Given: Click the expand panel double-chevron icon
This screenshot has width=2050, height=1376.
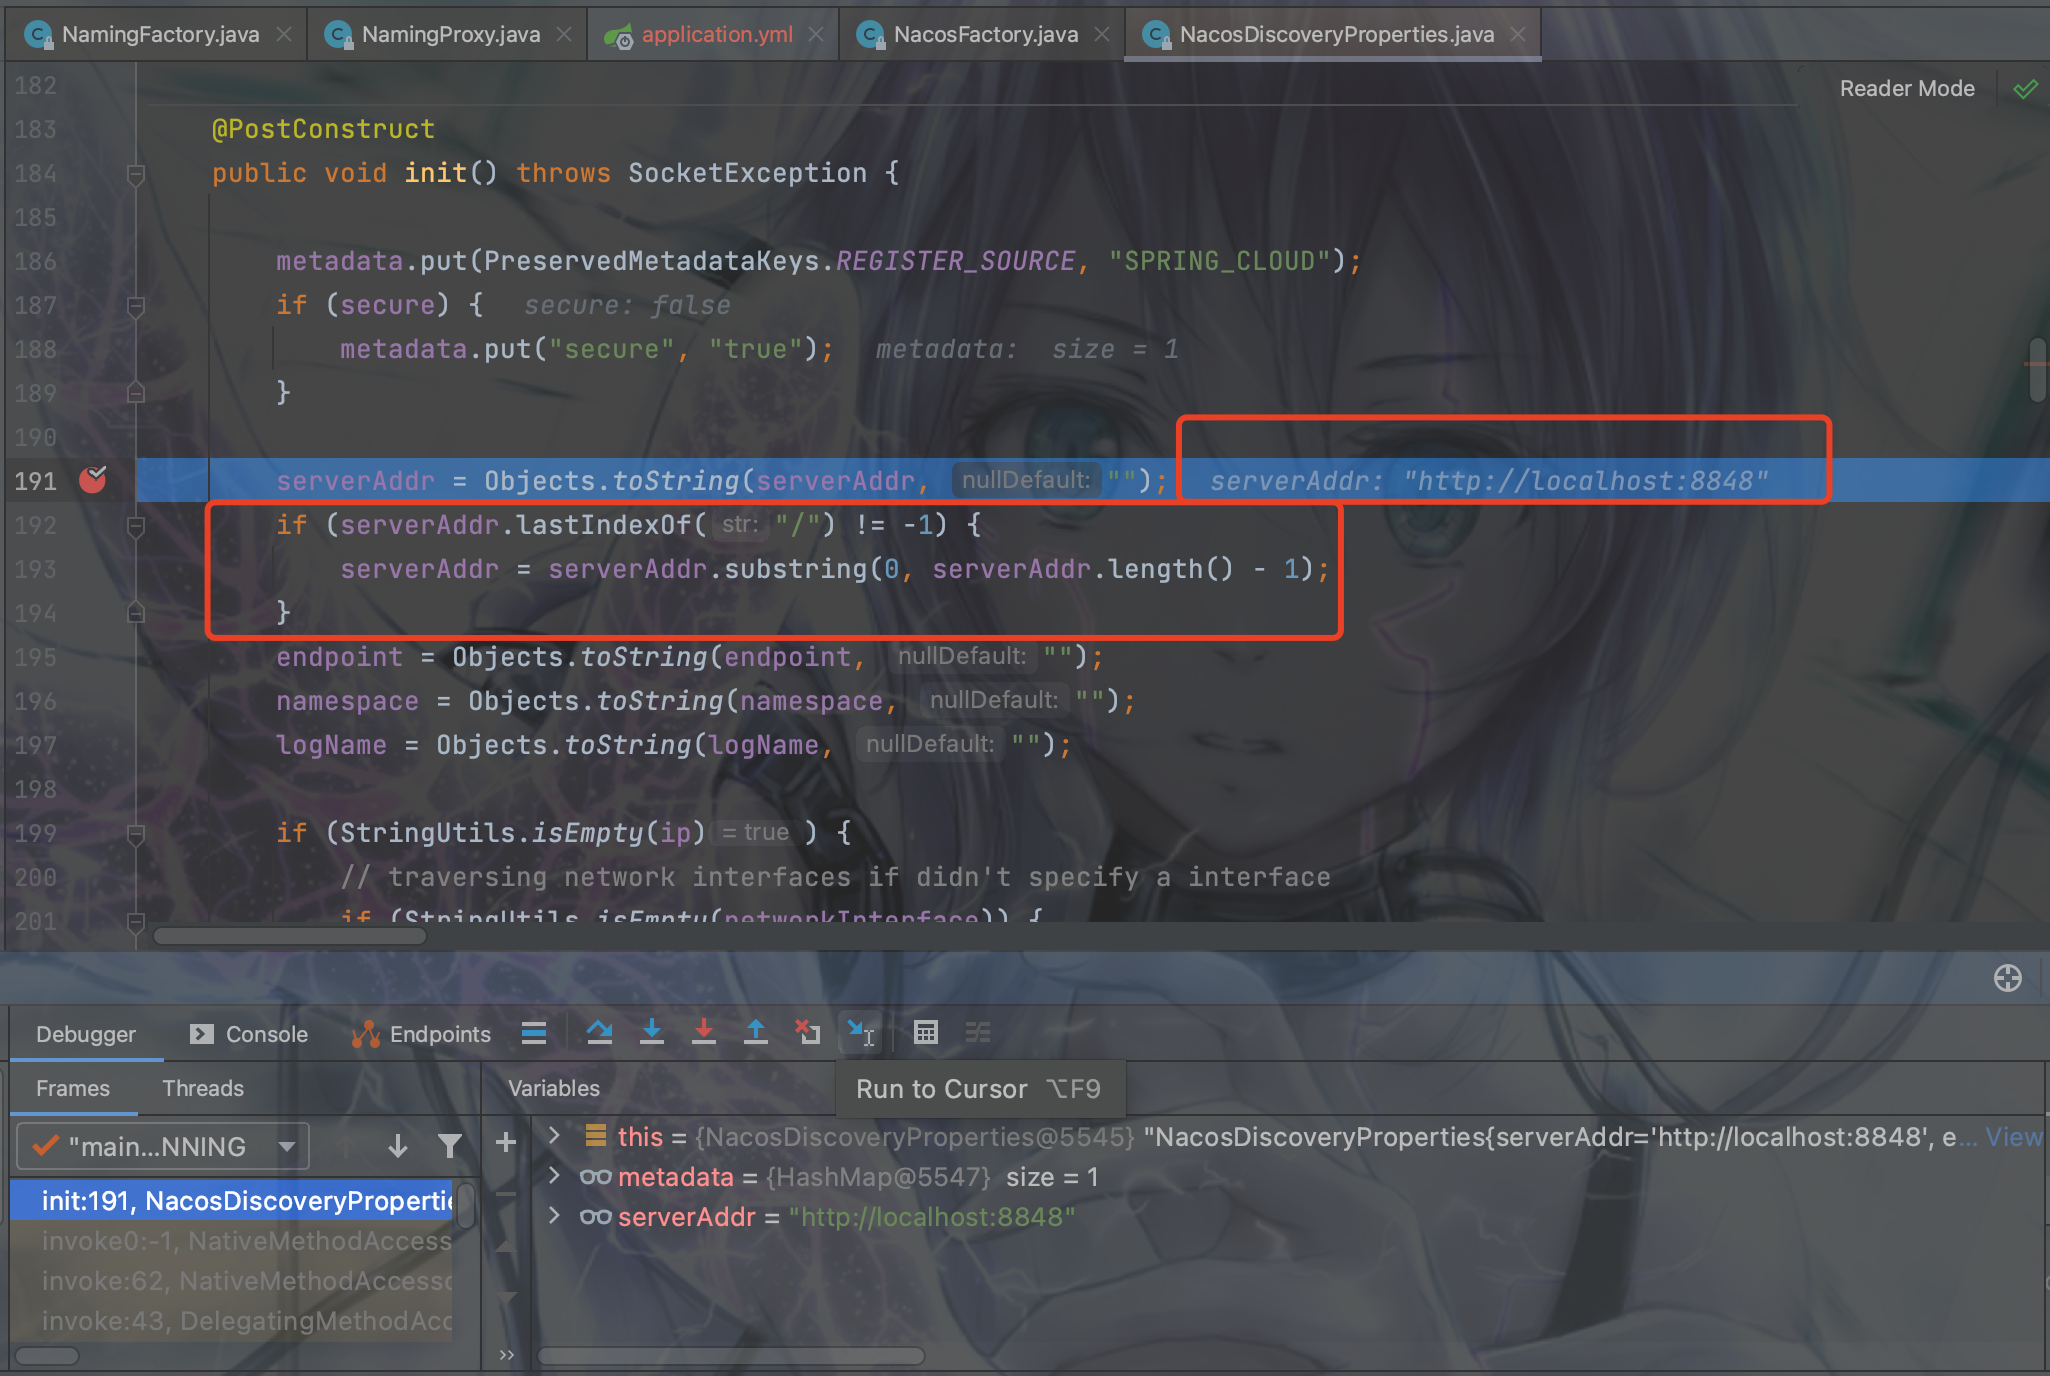Looking at the screenshot, I should (506, 1355).
